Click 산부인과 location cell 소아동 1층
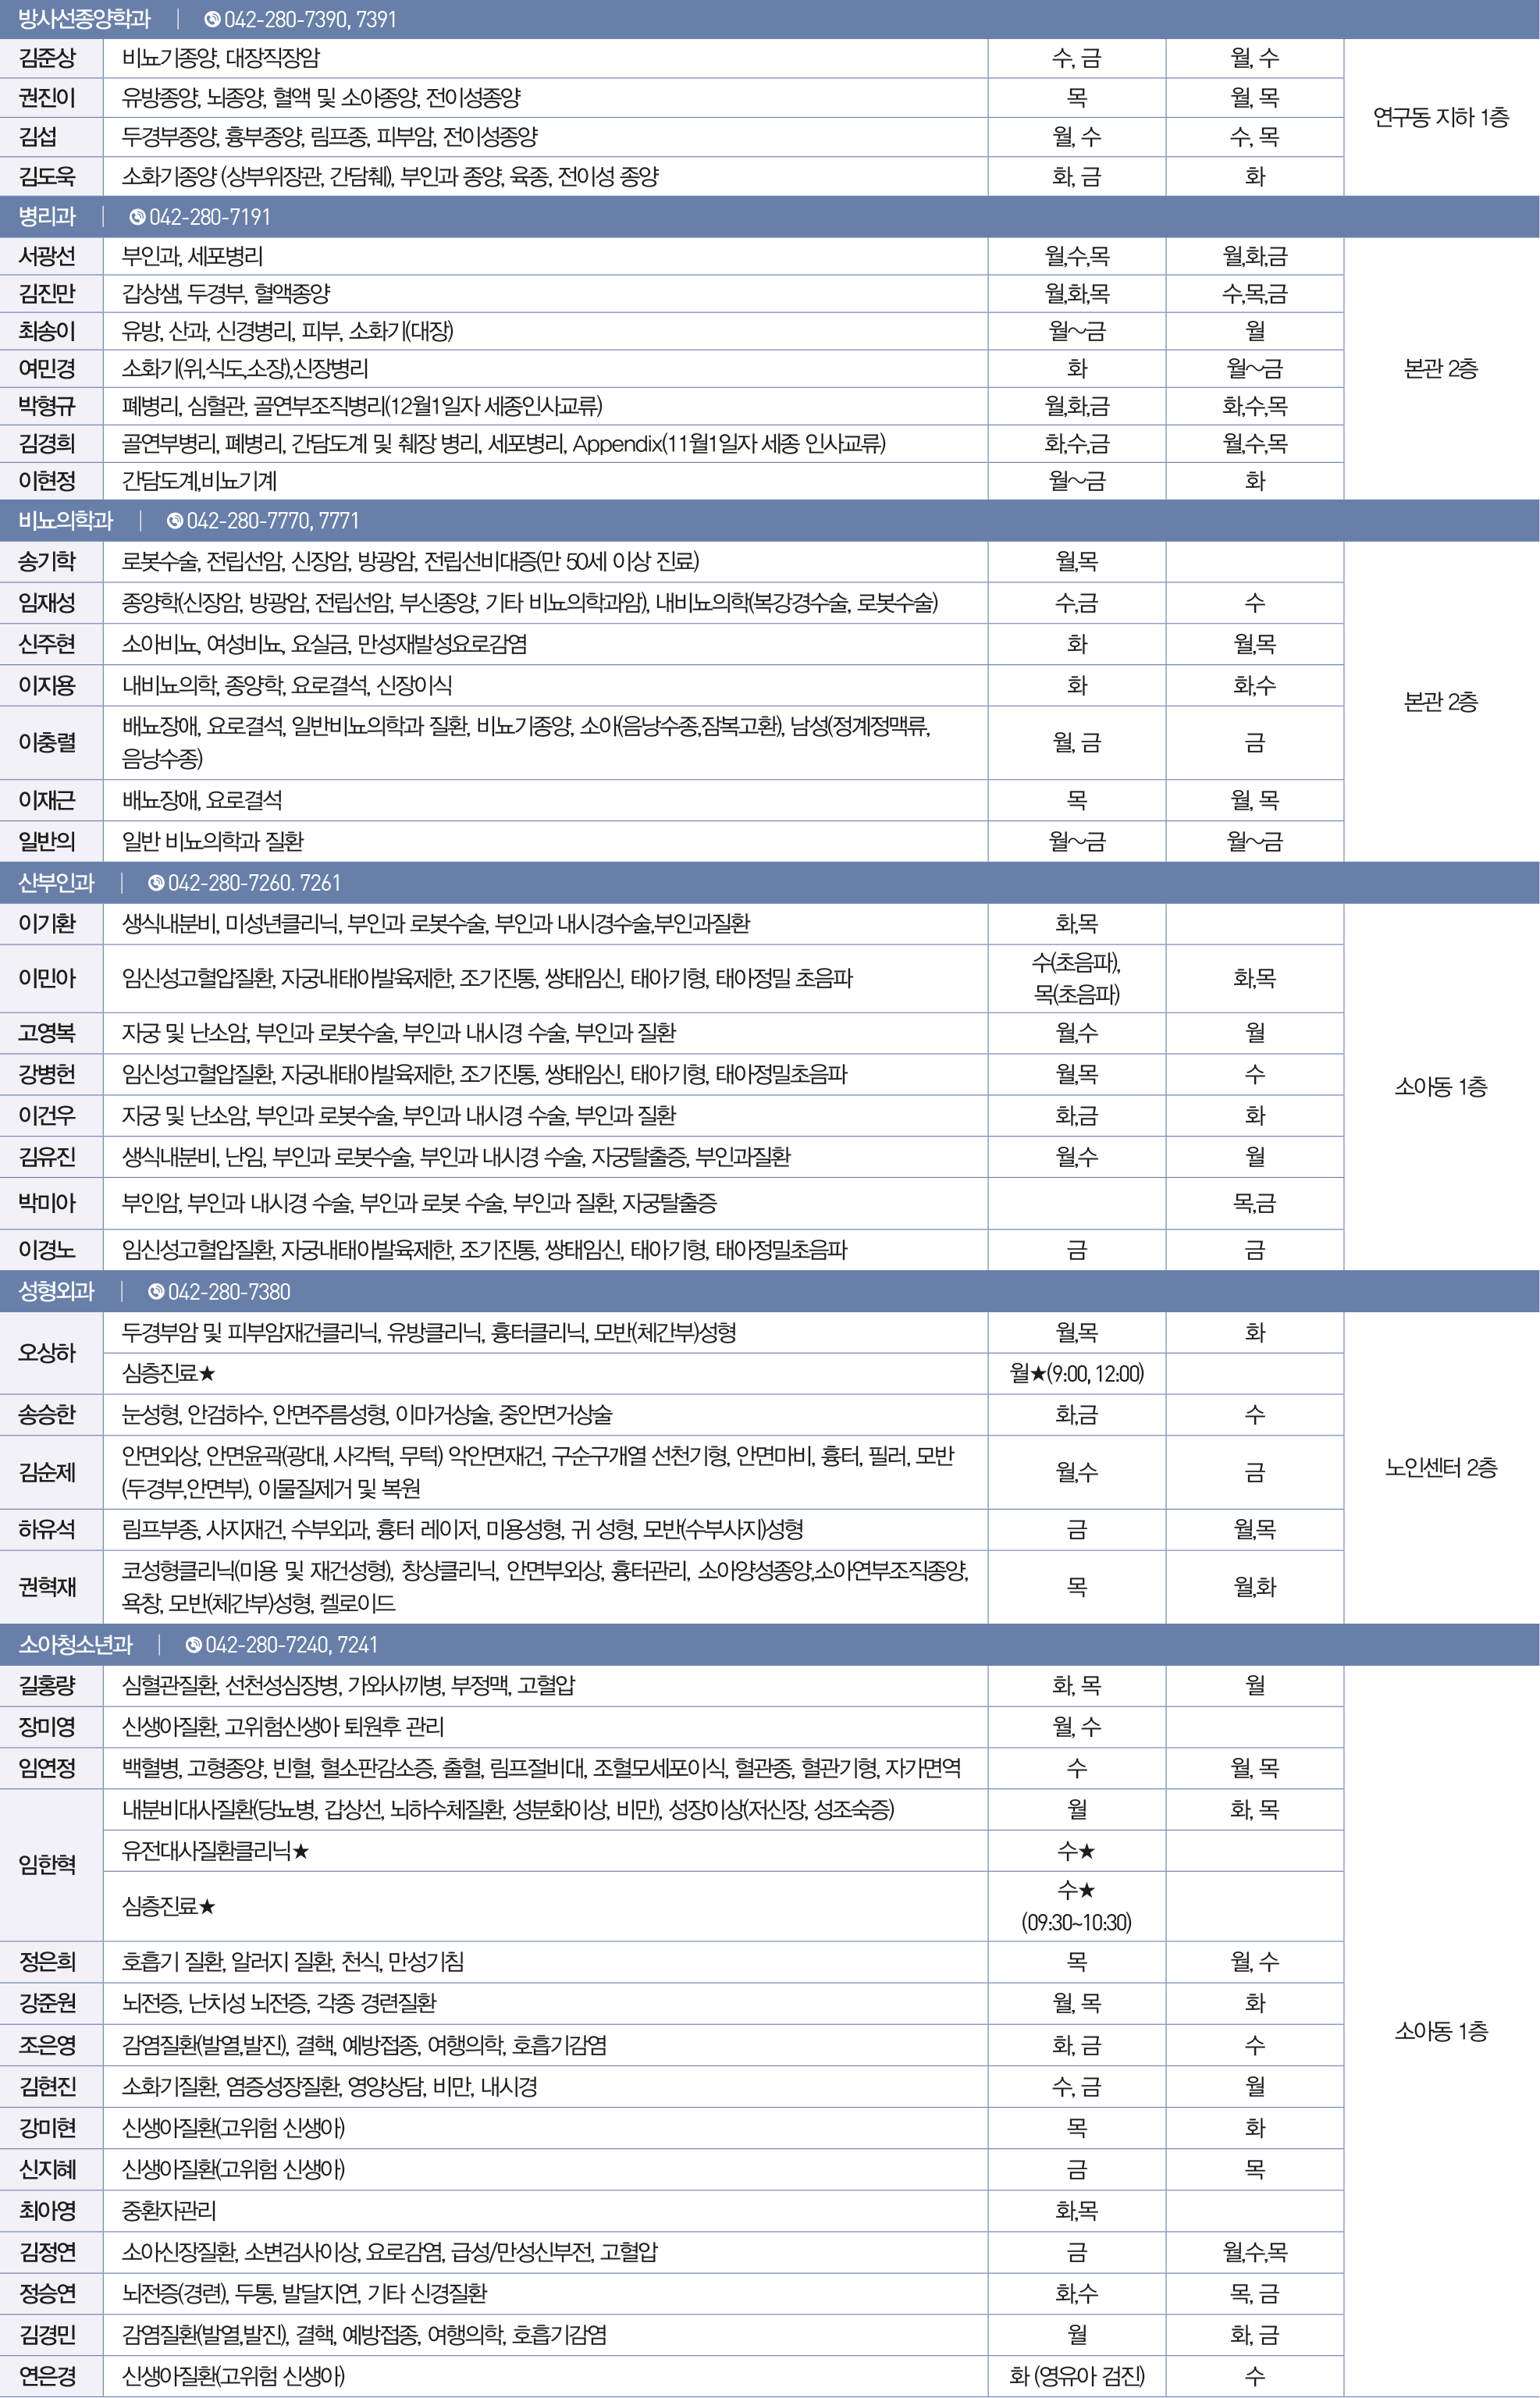 point(1441,1087)
